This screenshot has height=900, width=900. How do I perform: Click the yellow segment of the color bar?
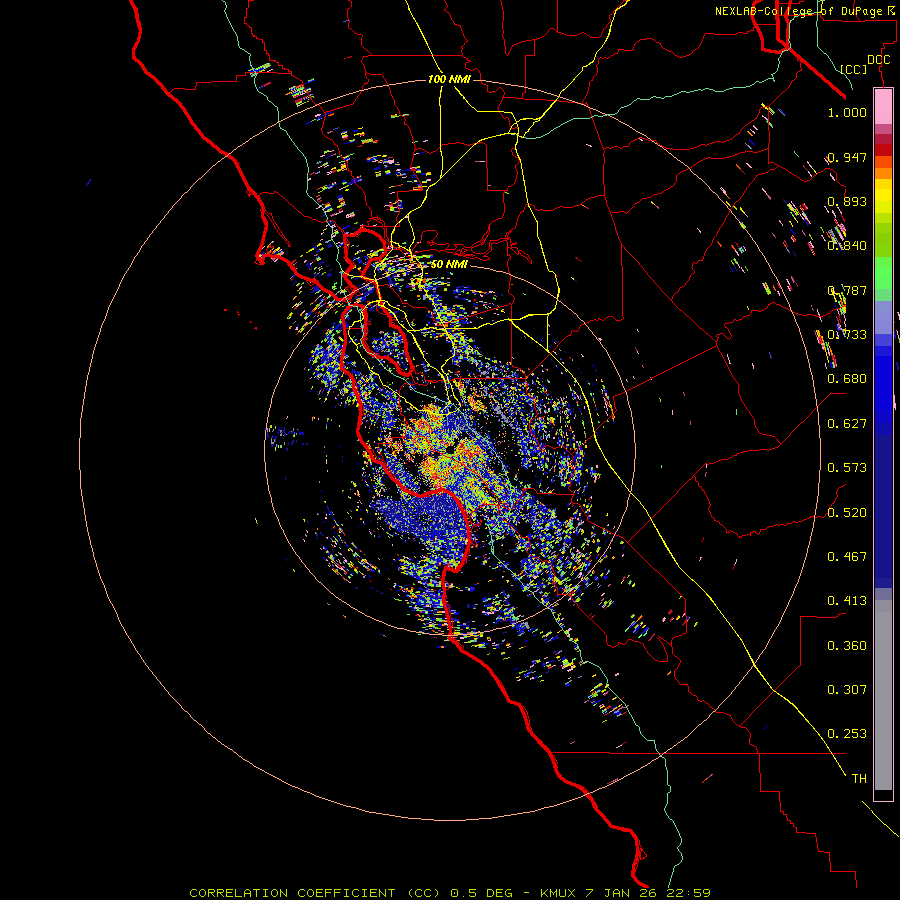click(x=883, y=197)
